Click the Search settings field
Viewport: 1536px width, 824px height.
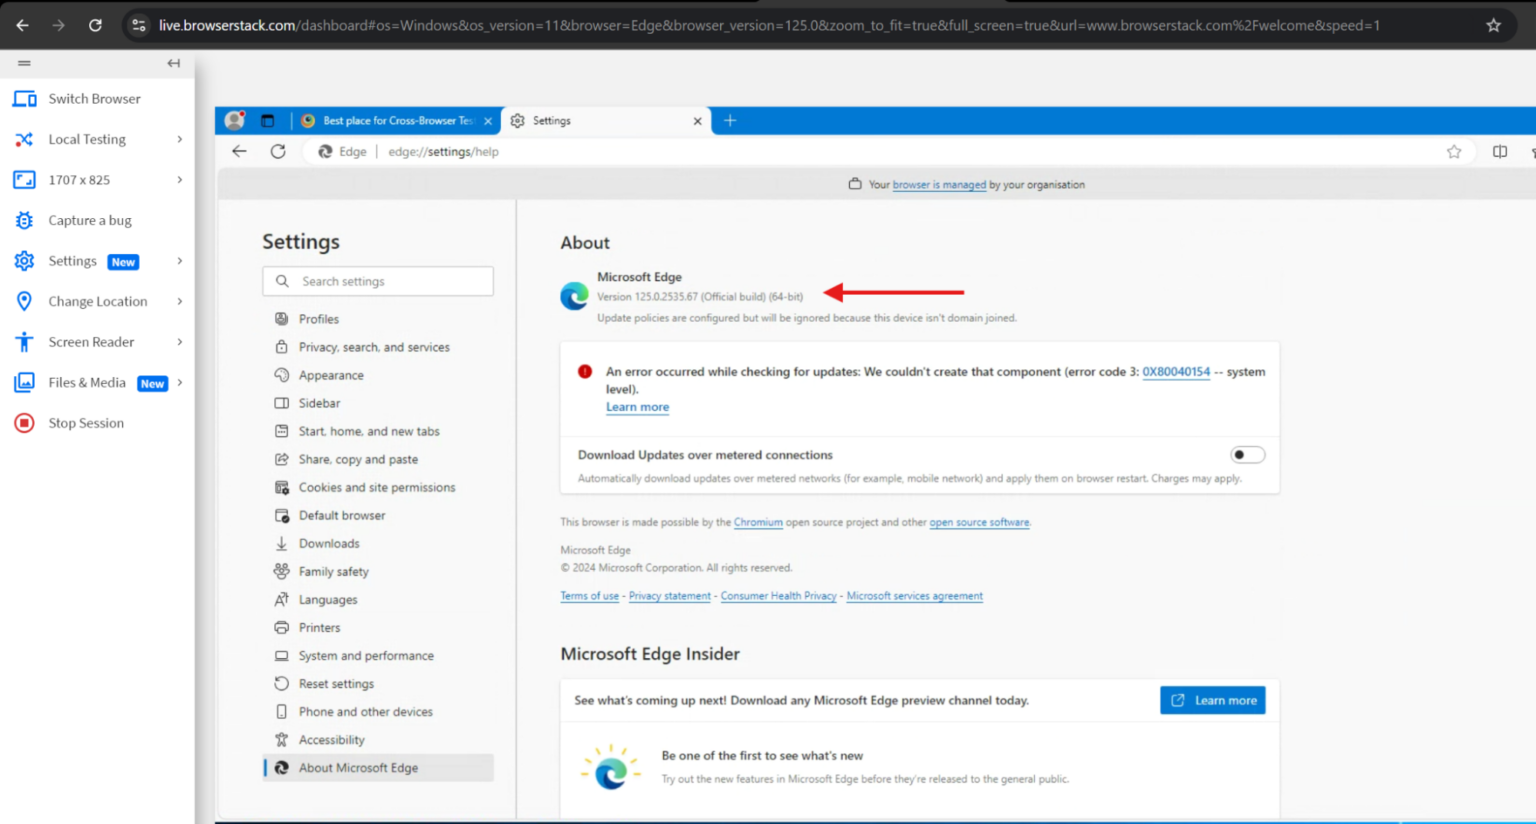tap(377, 281)
